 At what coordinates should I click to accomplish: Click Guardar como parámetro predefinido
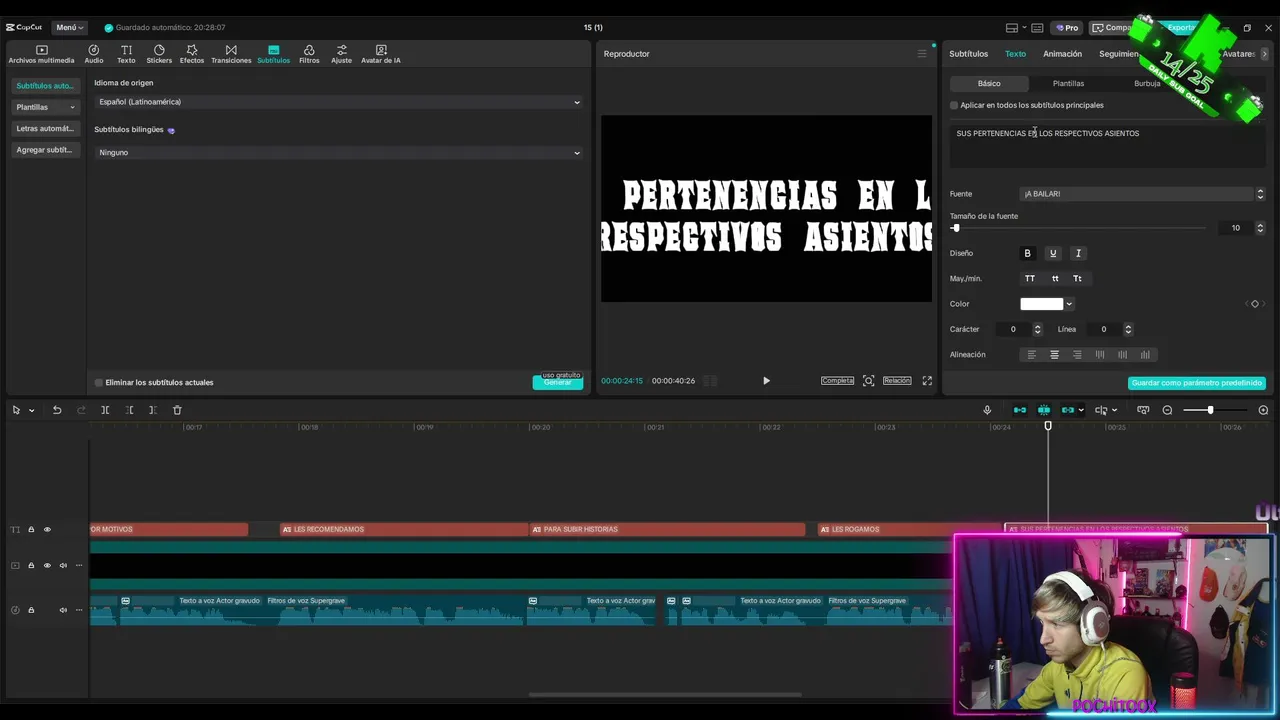point(1197,383)
